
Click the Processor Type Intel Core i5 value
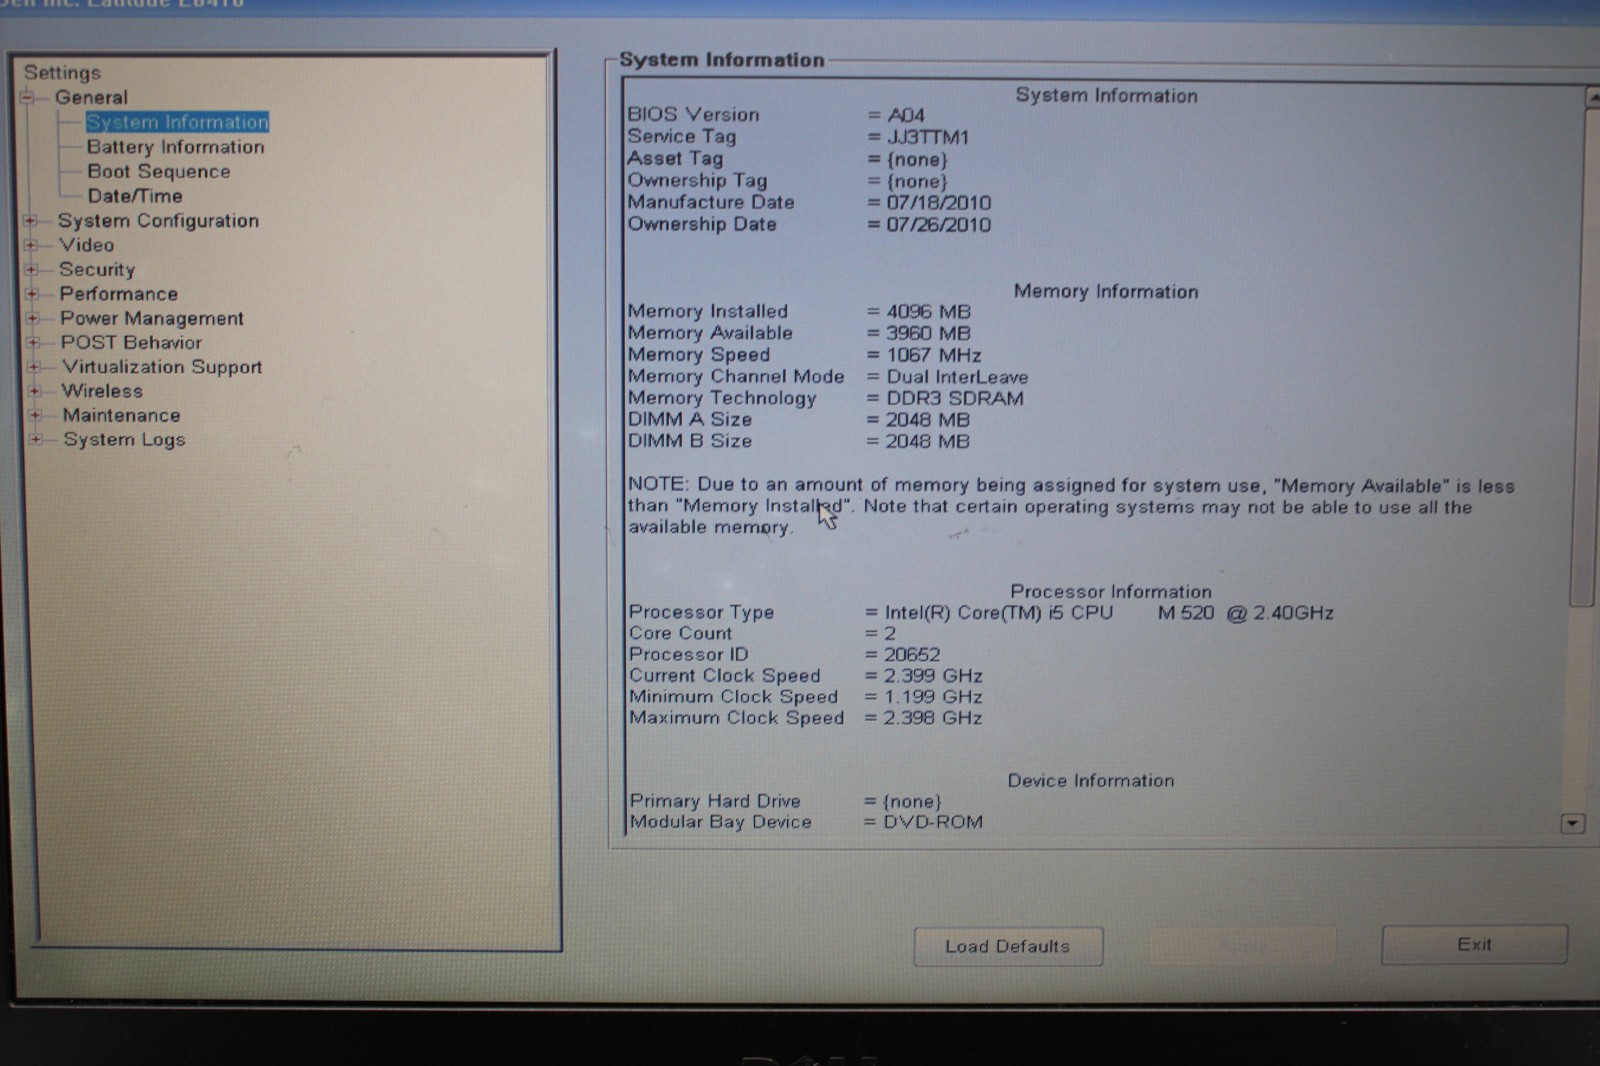(x=1109, y=613)
